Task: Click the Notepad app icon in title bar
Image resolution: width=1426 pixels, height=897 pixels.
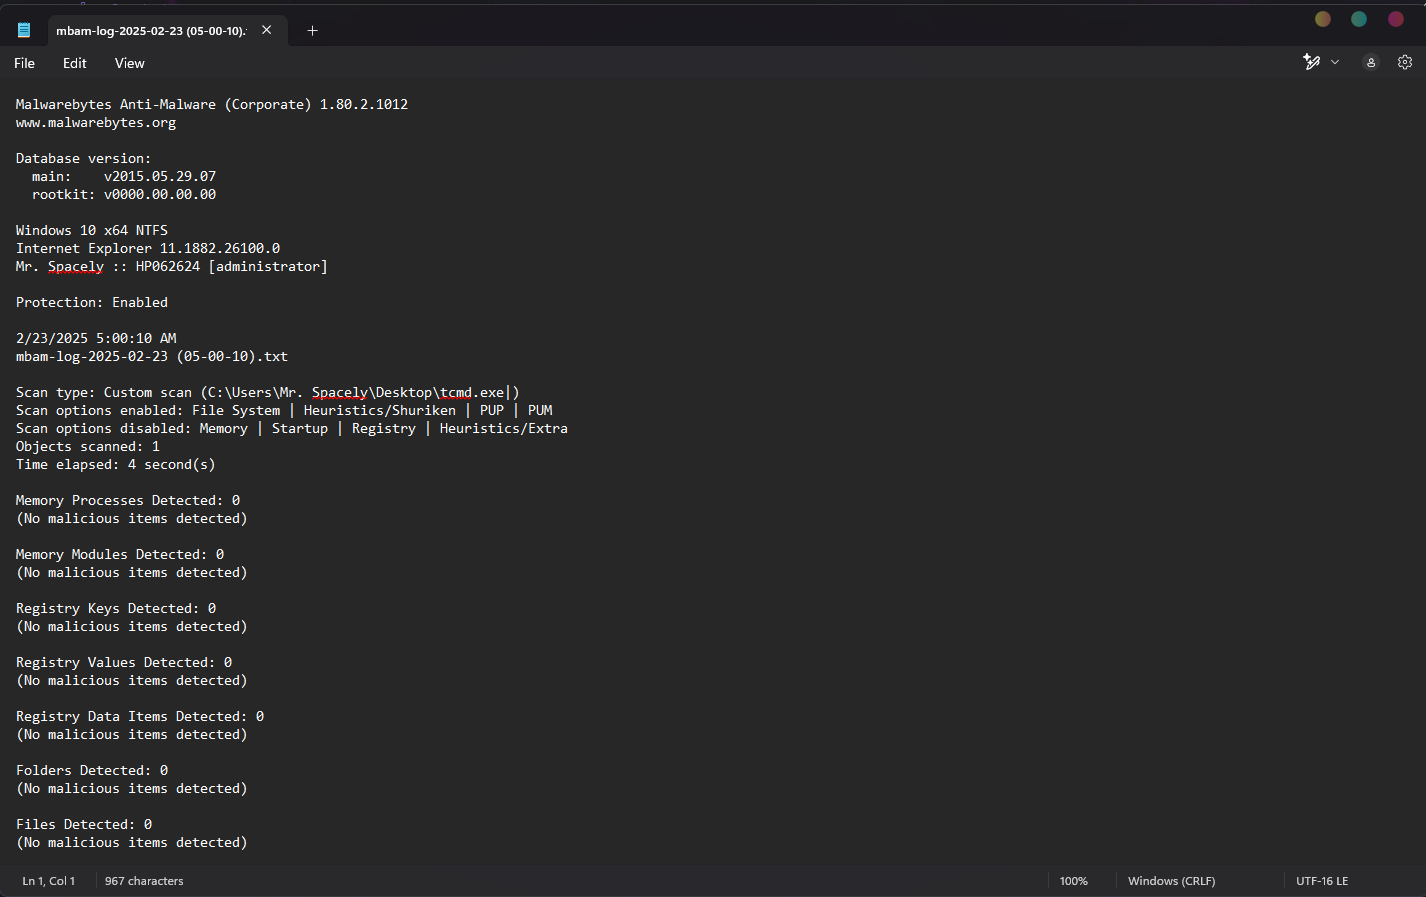Action: [24, 30]
